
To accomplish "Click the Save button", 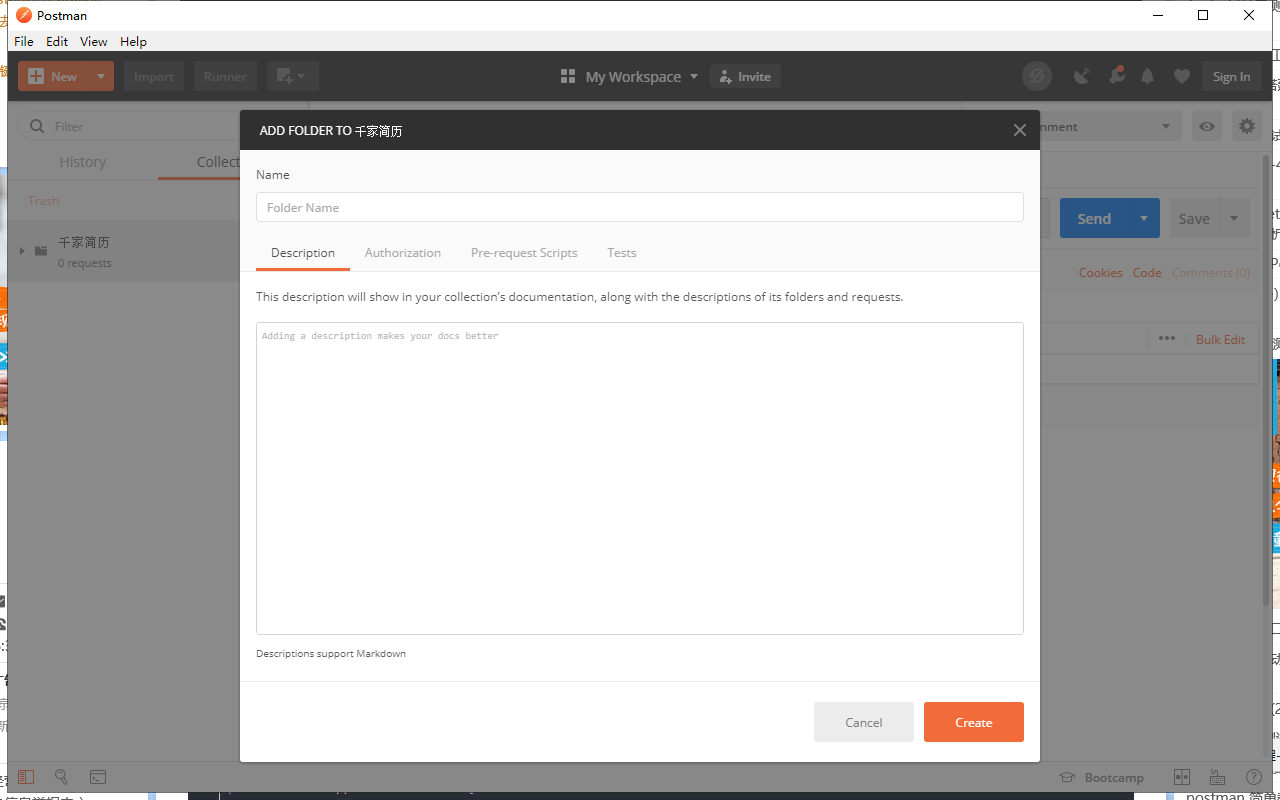I will 1194,218.
